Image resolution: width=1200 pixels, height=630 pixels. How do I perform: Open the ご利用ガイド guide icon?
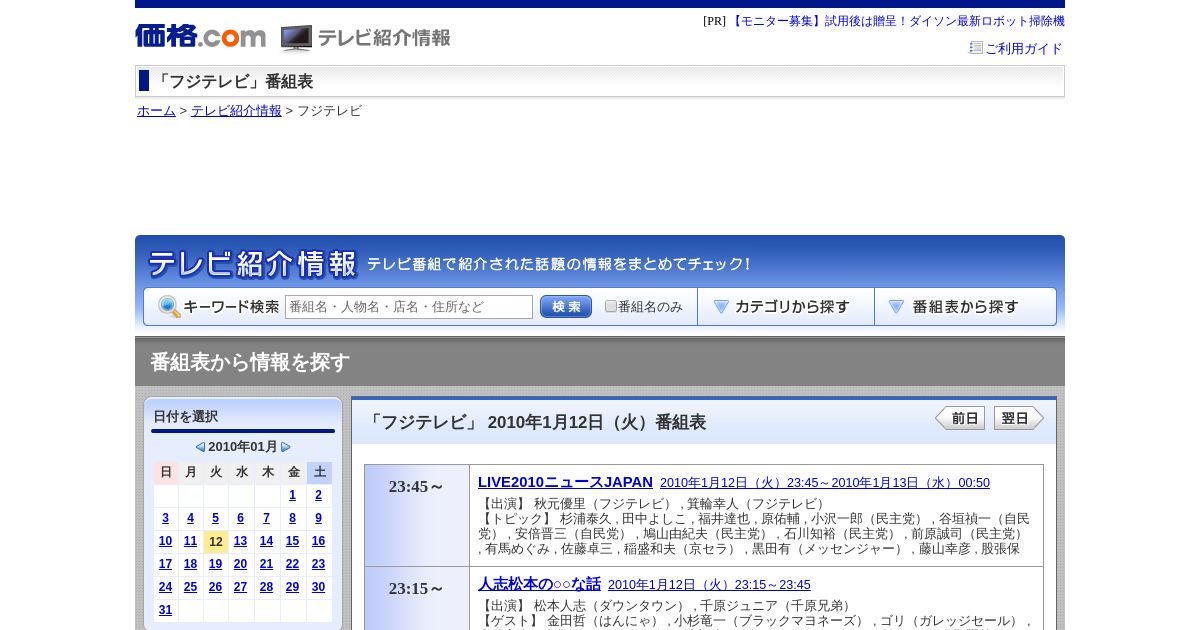(x=976, y=47)
